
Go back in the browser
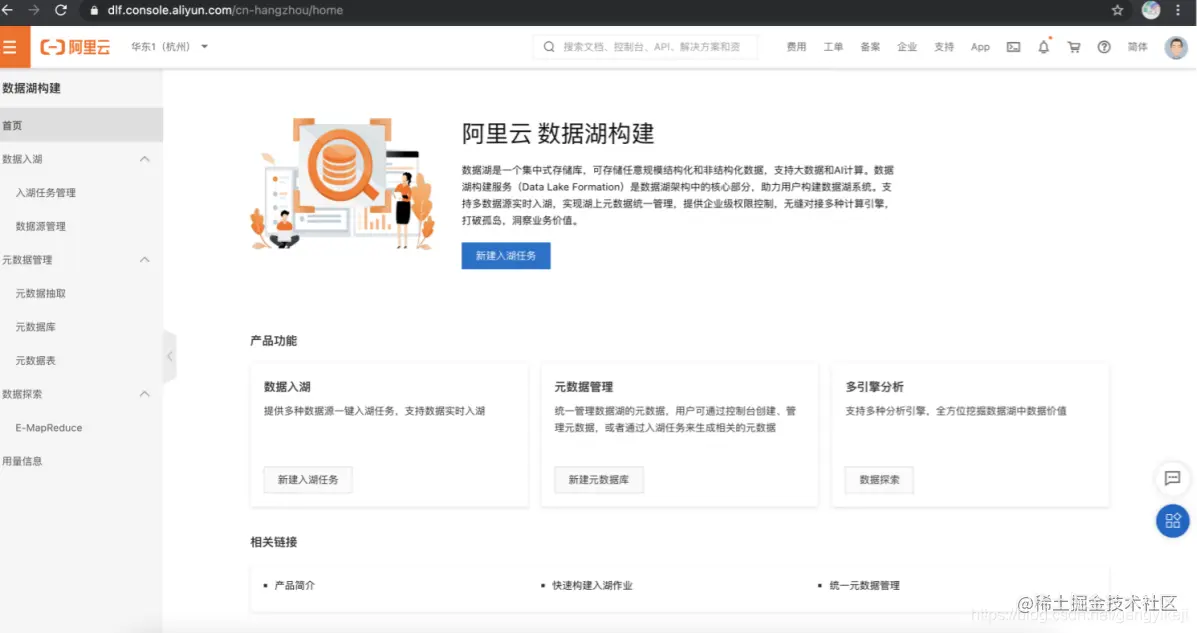[8, 10]
